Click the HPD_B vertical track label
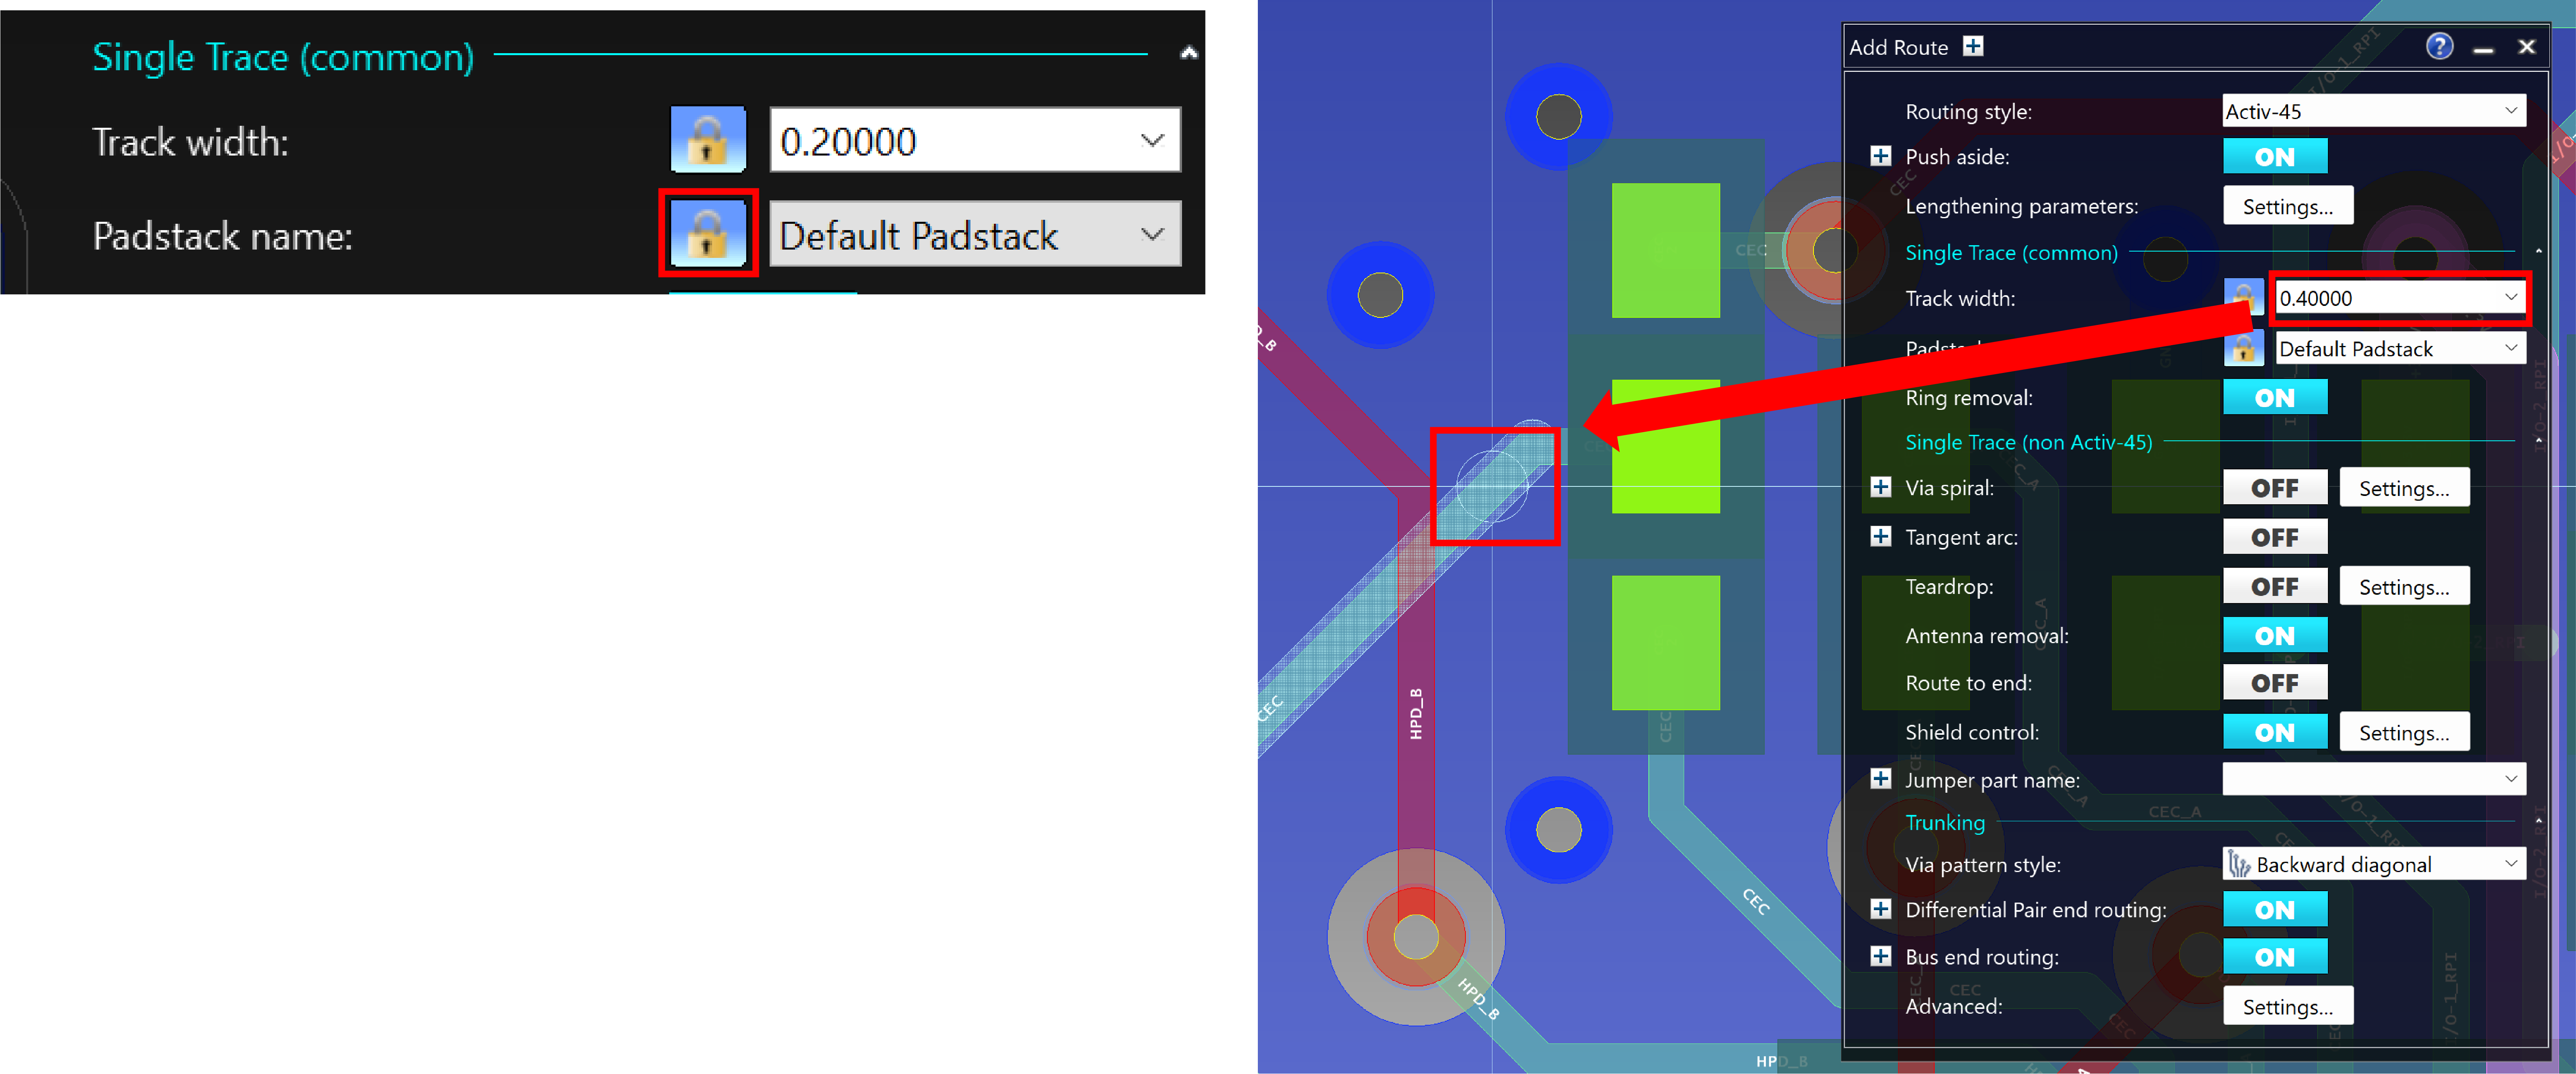Screen dimensions: 2576x1074 click(x=1416, y=714)
